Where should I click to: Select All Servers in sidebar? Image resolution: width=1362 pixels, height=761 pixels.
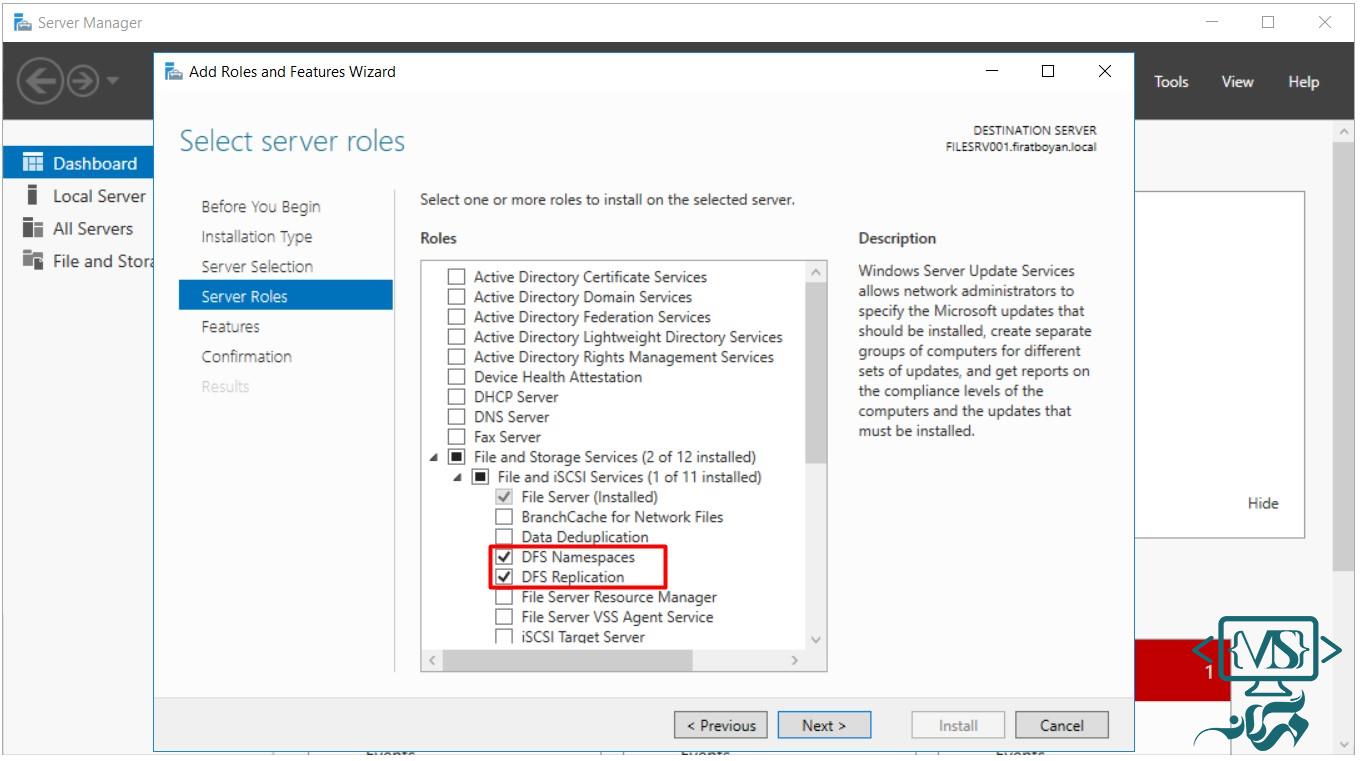click(x=93, y=228)
